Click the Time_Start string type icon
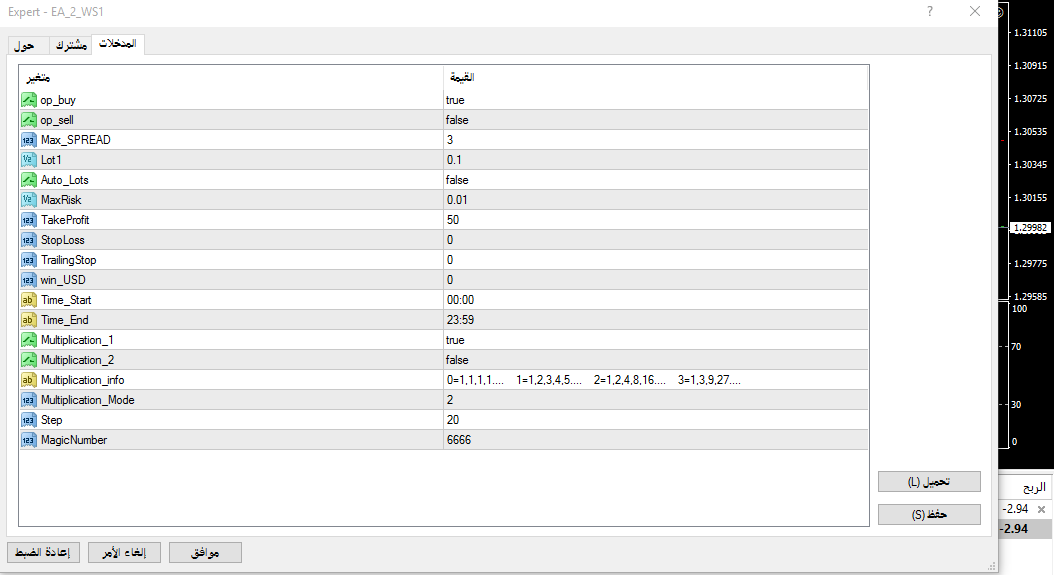This screenshot has width=1054, height=575. pyautogui.click(x=29, y=300)
